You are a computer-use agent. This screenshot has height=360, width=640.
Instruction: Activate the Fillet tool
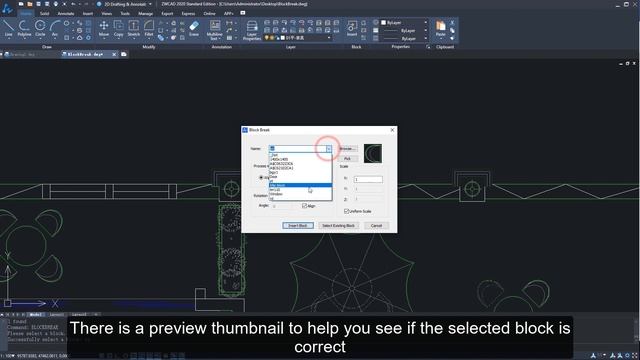click(149, 29)
